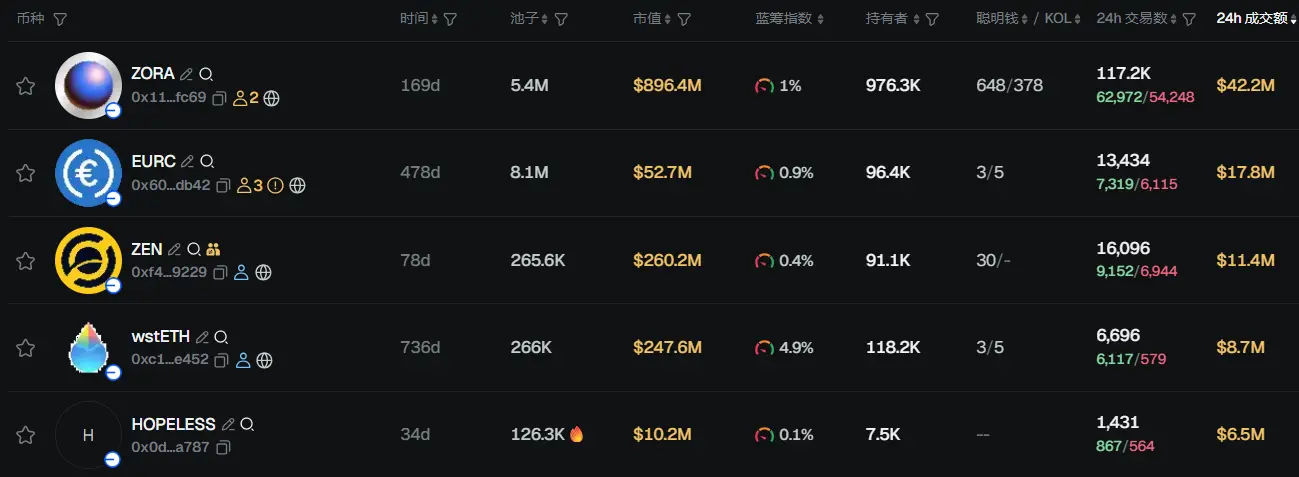This screenshot has height=477, width=1299.
Task: Star the HOPELESS token row
Action: click(x=26, y=435)
